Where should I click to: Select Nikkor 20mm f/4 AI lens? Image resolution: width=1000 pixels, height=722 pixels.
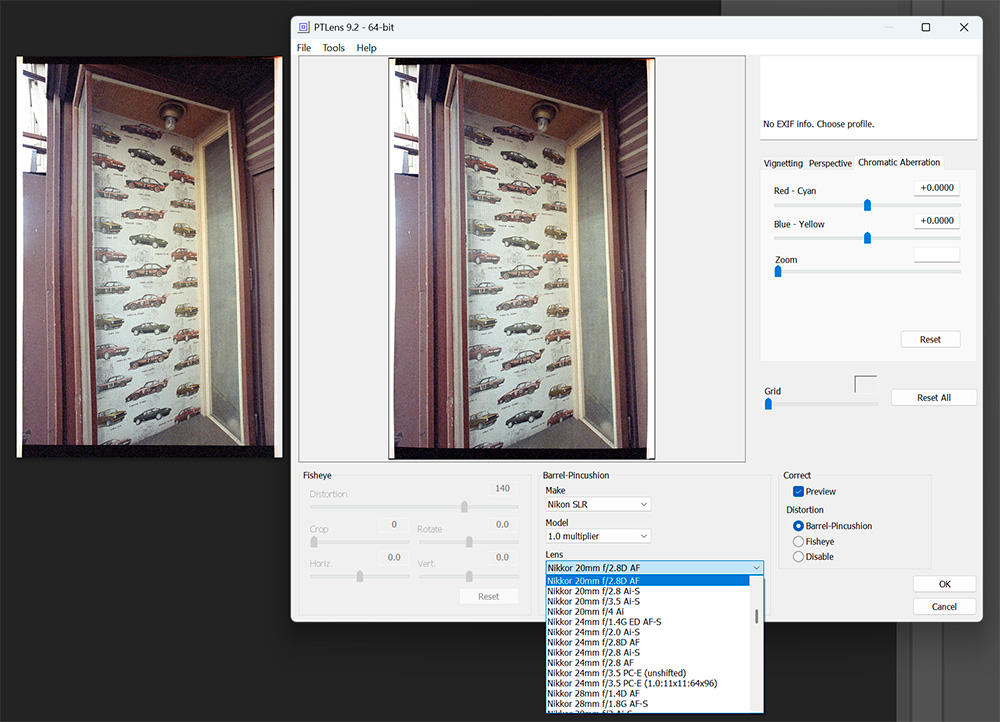coord(647,612)
